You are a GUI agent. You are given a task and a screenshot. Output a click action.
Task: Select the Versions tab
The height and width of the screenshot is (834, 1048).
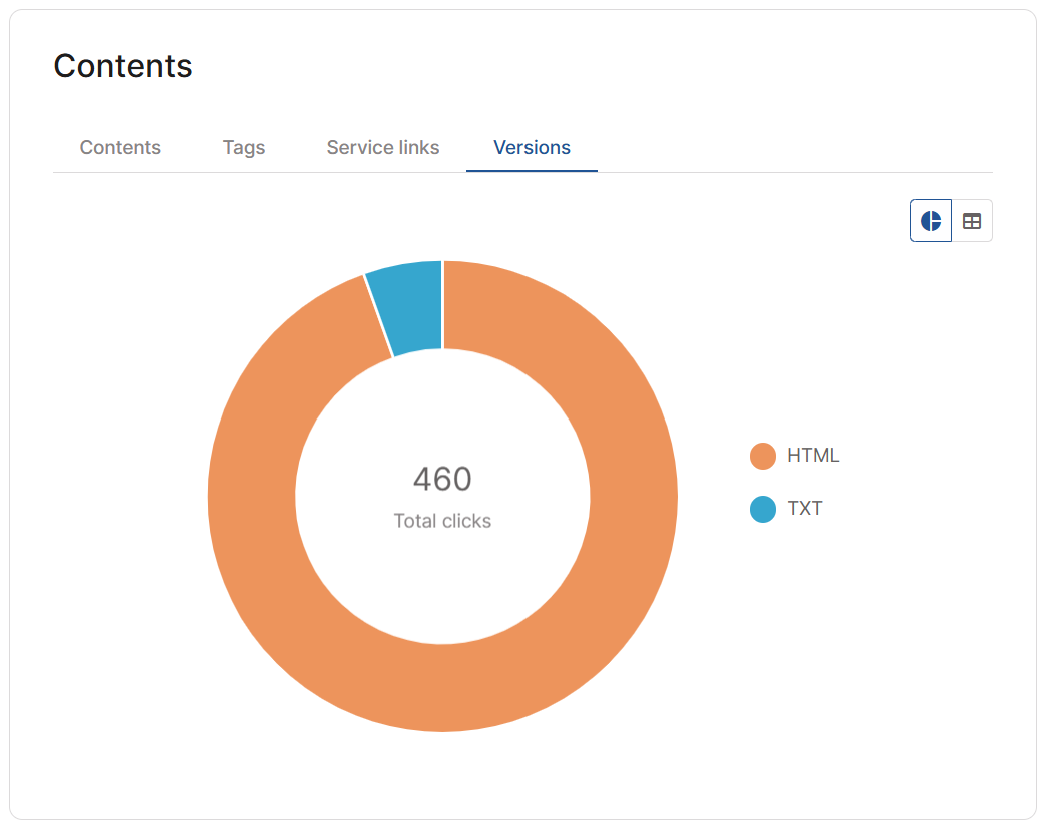click(532, 147)
